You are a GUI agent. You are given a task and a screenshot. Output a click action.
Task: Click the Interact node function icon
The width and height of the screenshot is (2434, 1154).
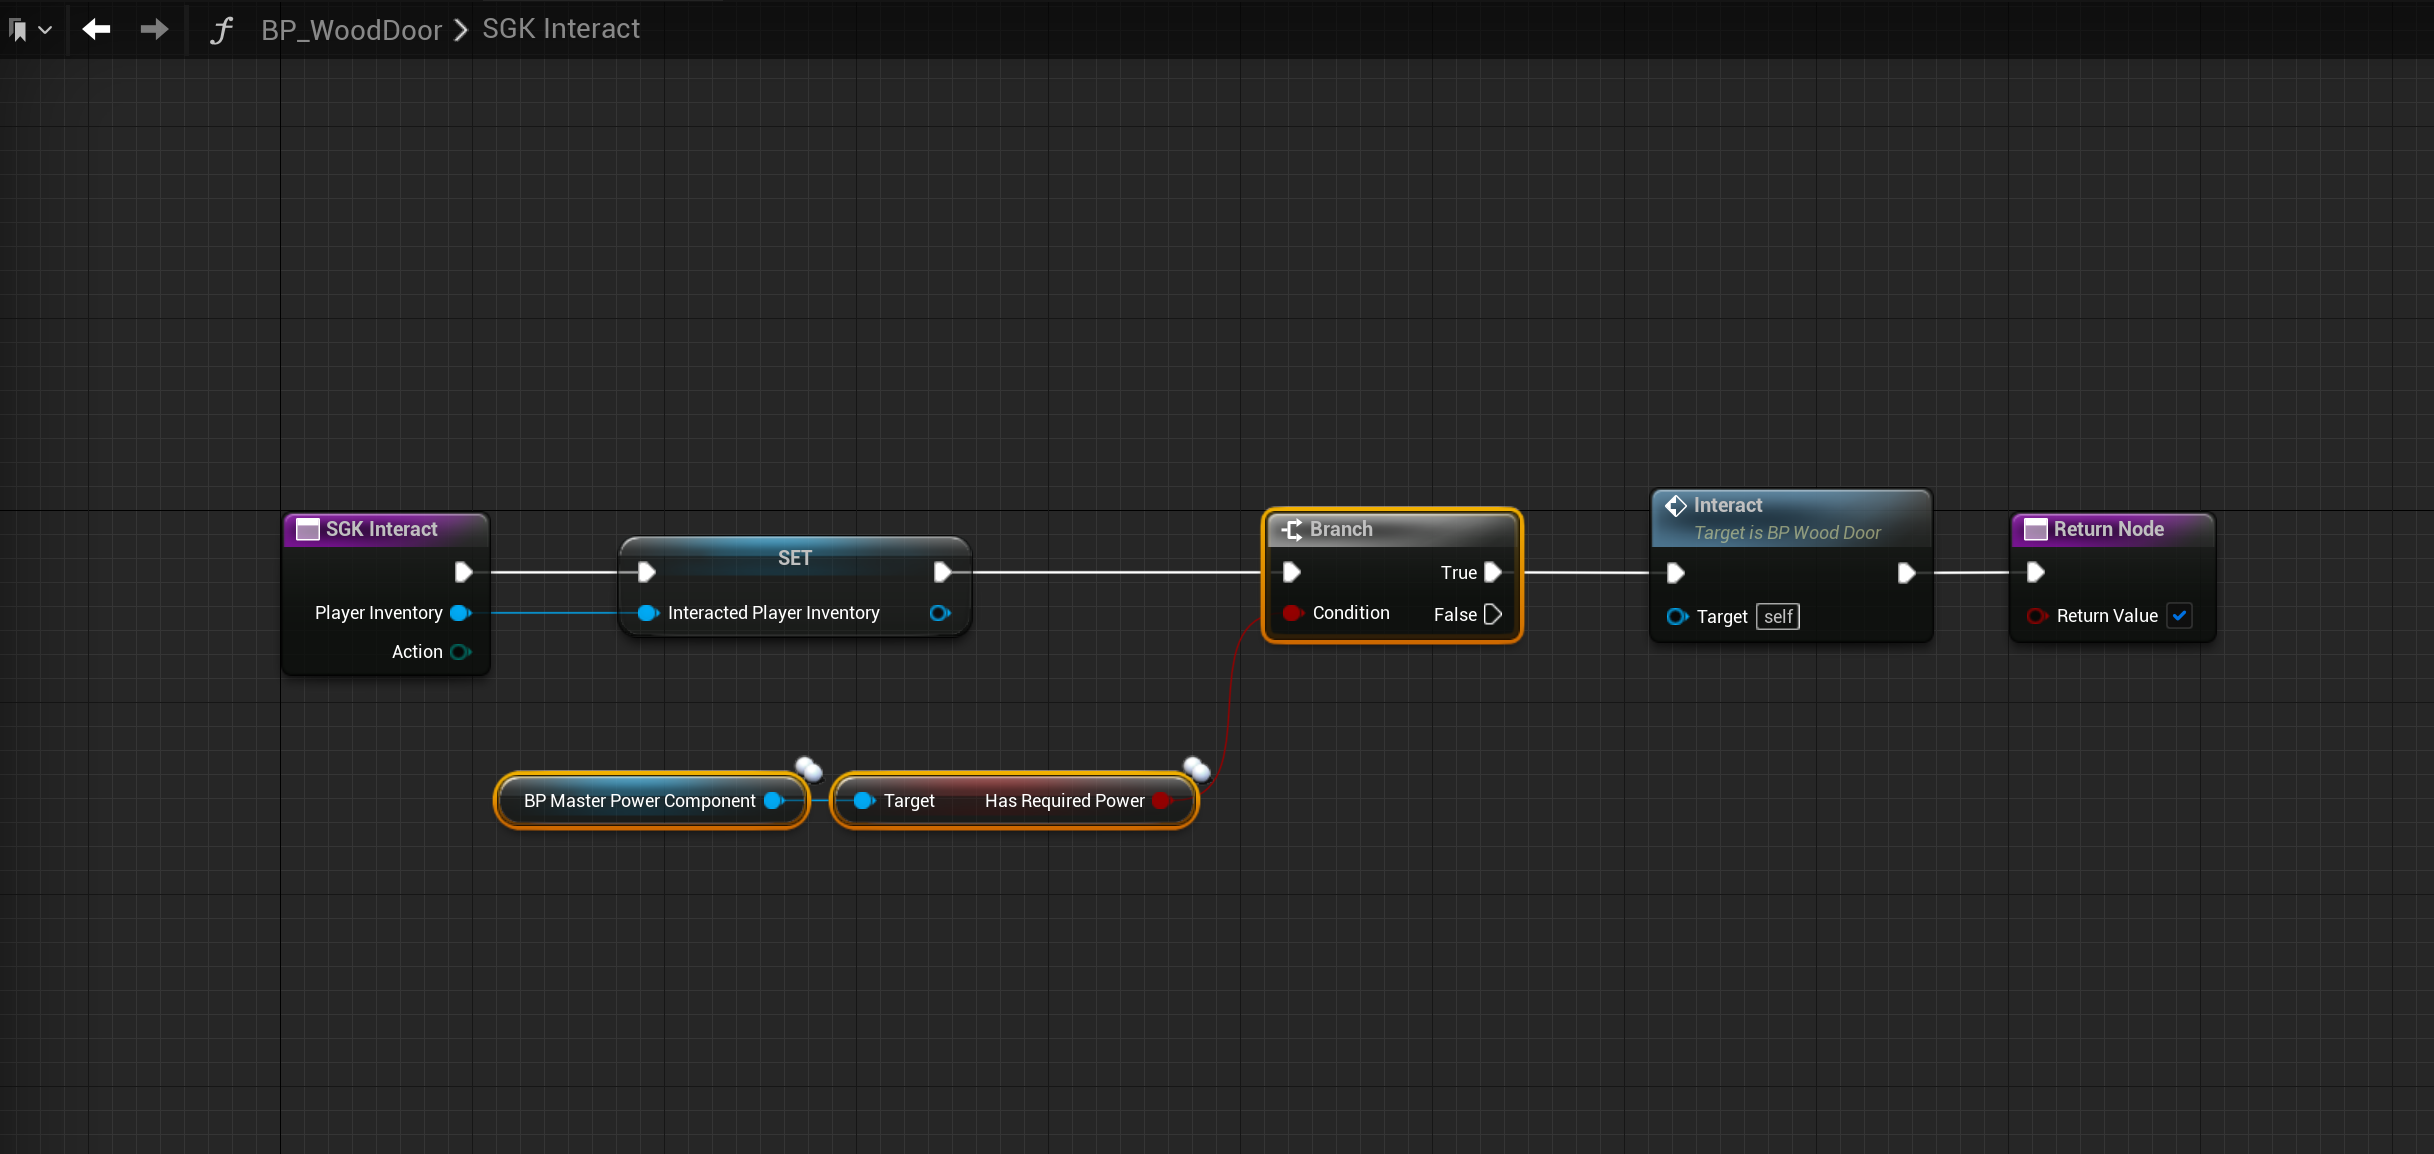(x=1676, y=506)
